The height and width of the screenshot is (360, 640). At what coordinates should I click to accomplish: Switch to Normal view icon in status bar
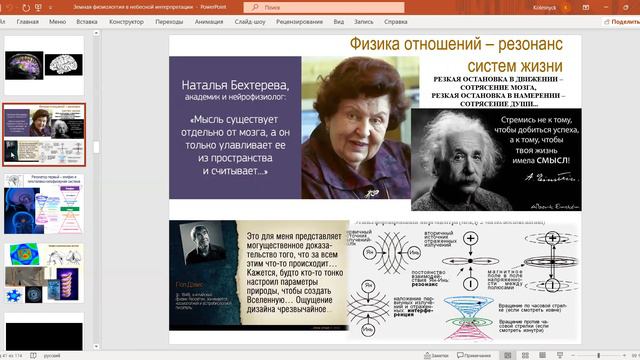click(x=508, y=356)
